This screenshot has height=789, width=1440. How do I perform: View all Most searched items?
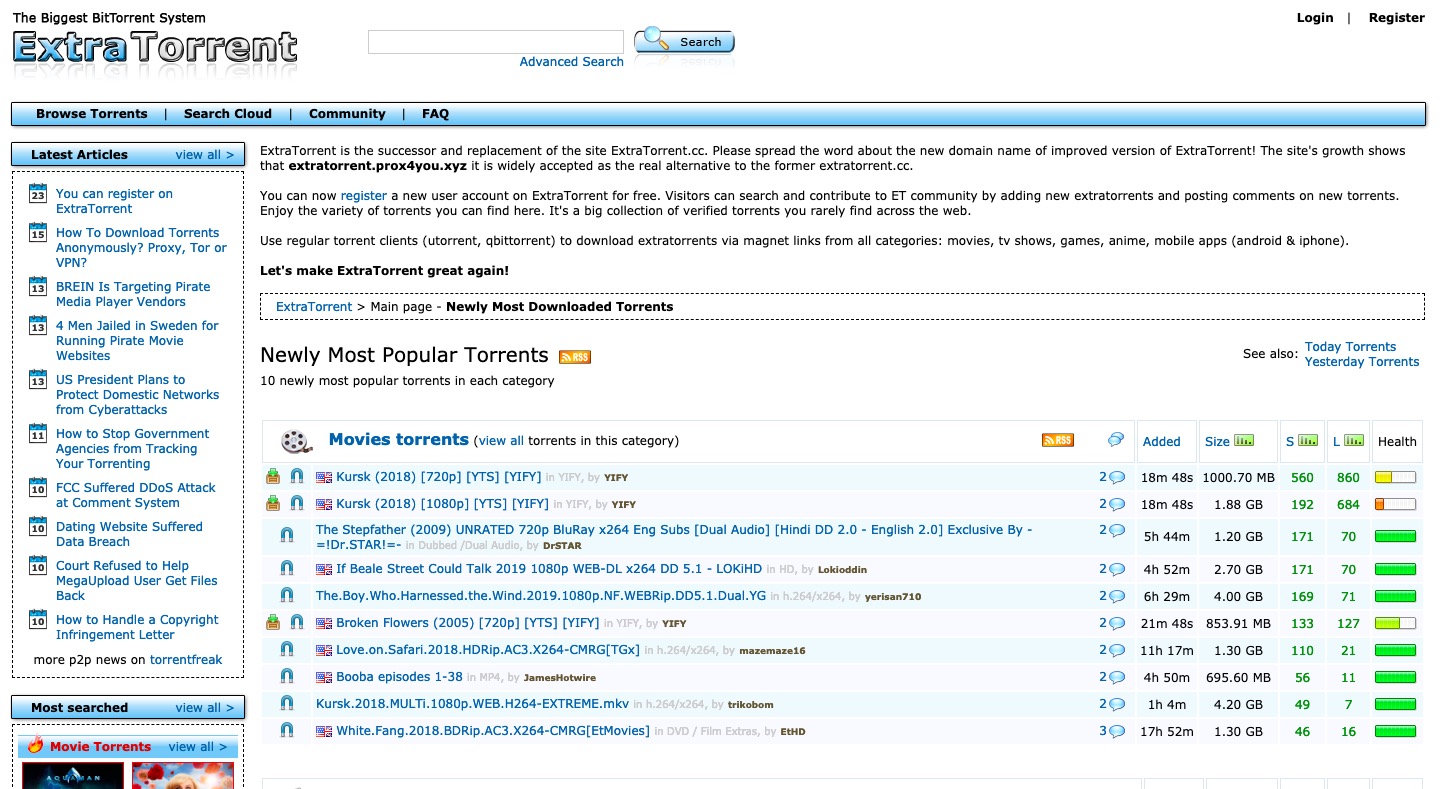(205, 708)
